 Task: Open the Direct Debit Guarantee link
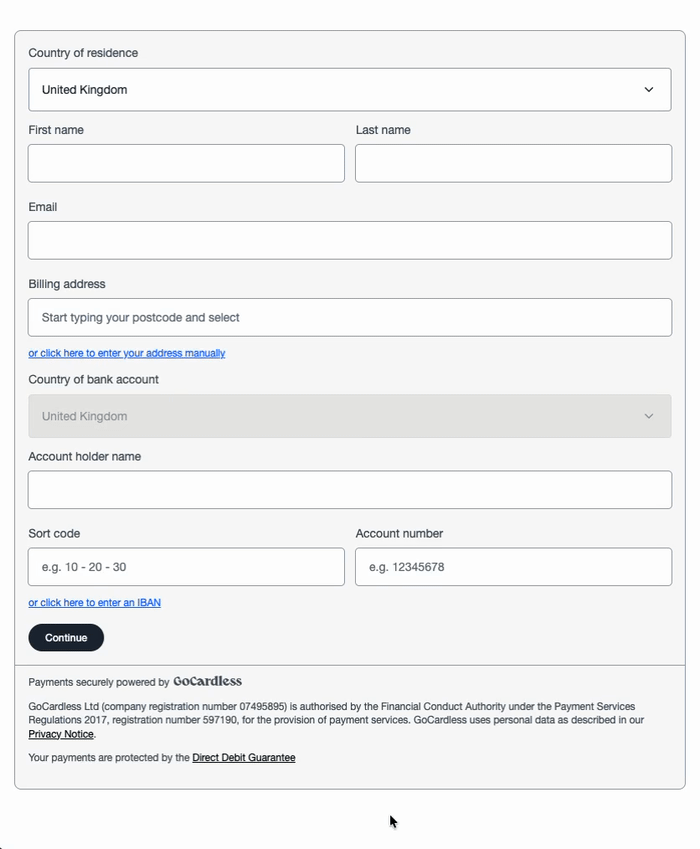tap(244, 757)
